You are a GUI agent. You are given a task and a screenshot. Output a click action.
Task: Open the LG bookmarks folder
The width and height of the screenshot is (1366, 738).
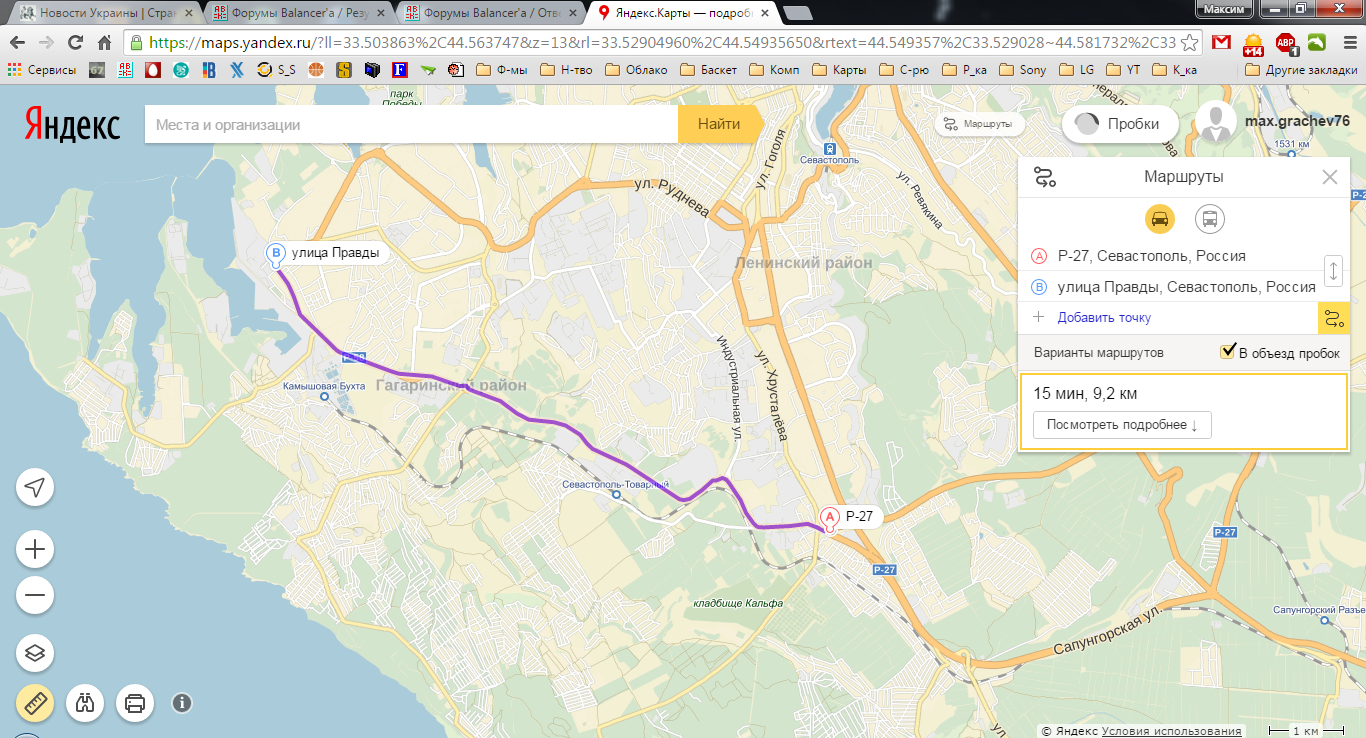[x=1078, y=70]
